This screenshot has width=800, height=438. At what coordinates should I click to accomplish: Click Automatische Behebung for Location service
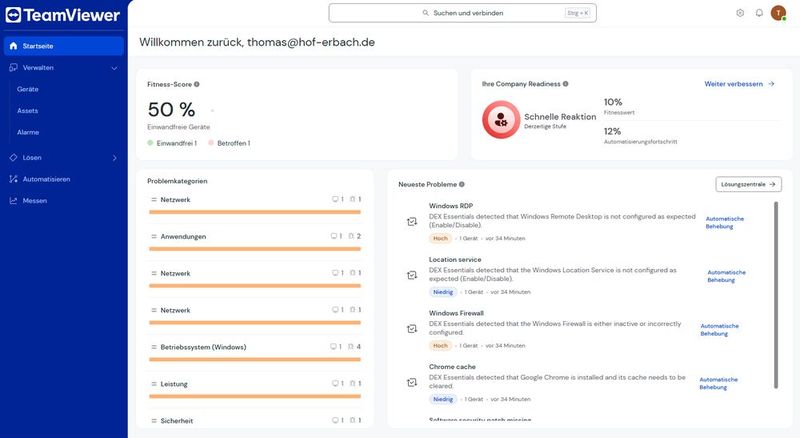pyautogui.click(x=727, y=276)
